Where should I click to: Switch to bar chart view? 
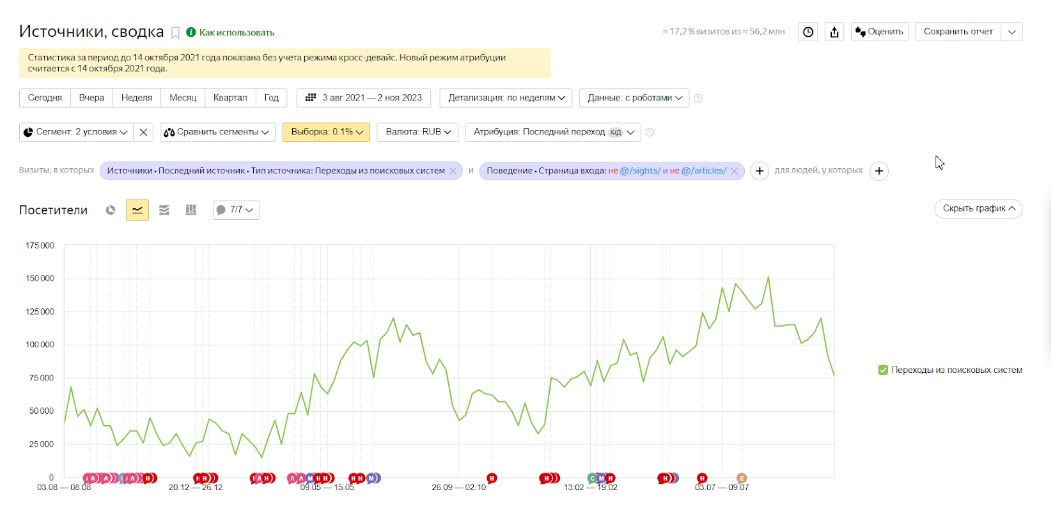point(190,210)
